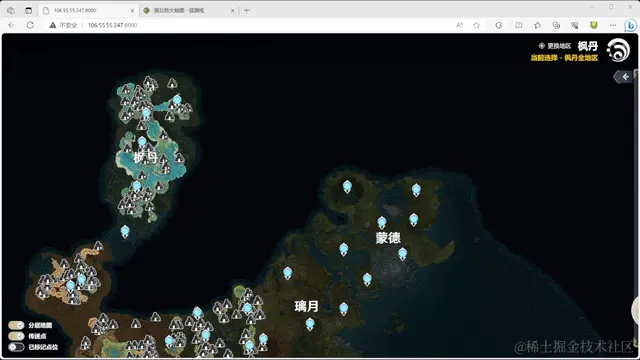Select the lone teleport marker in the sea south of 枫丹
This screenshot has height=360, width=640.
tap(125, 232)
